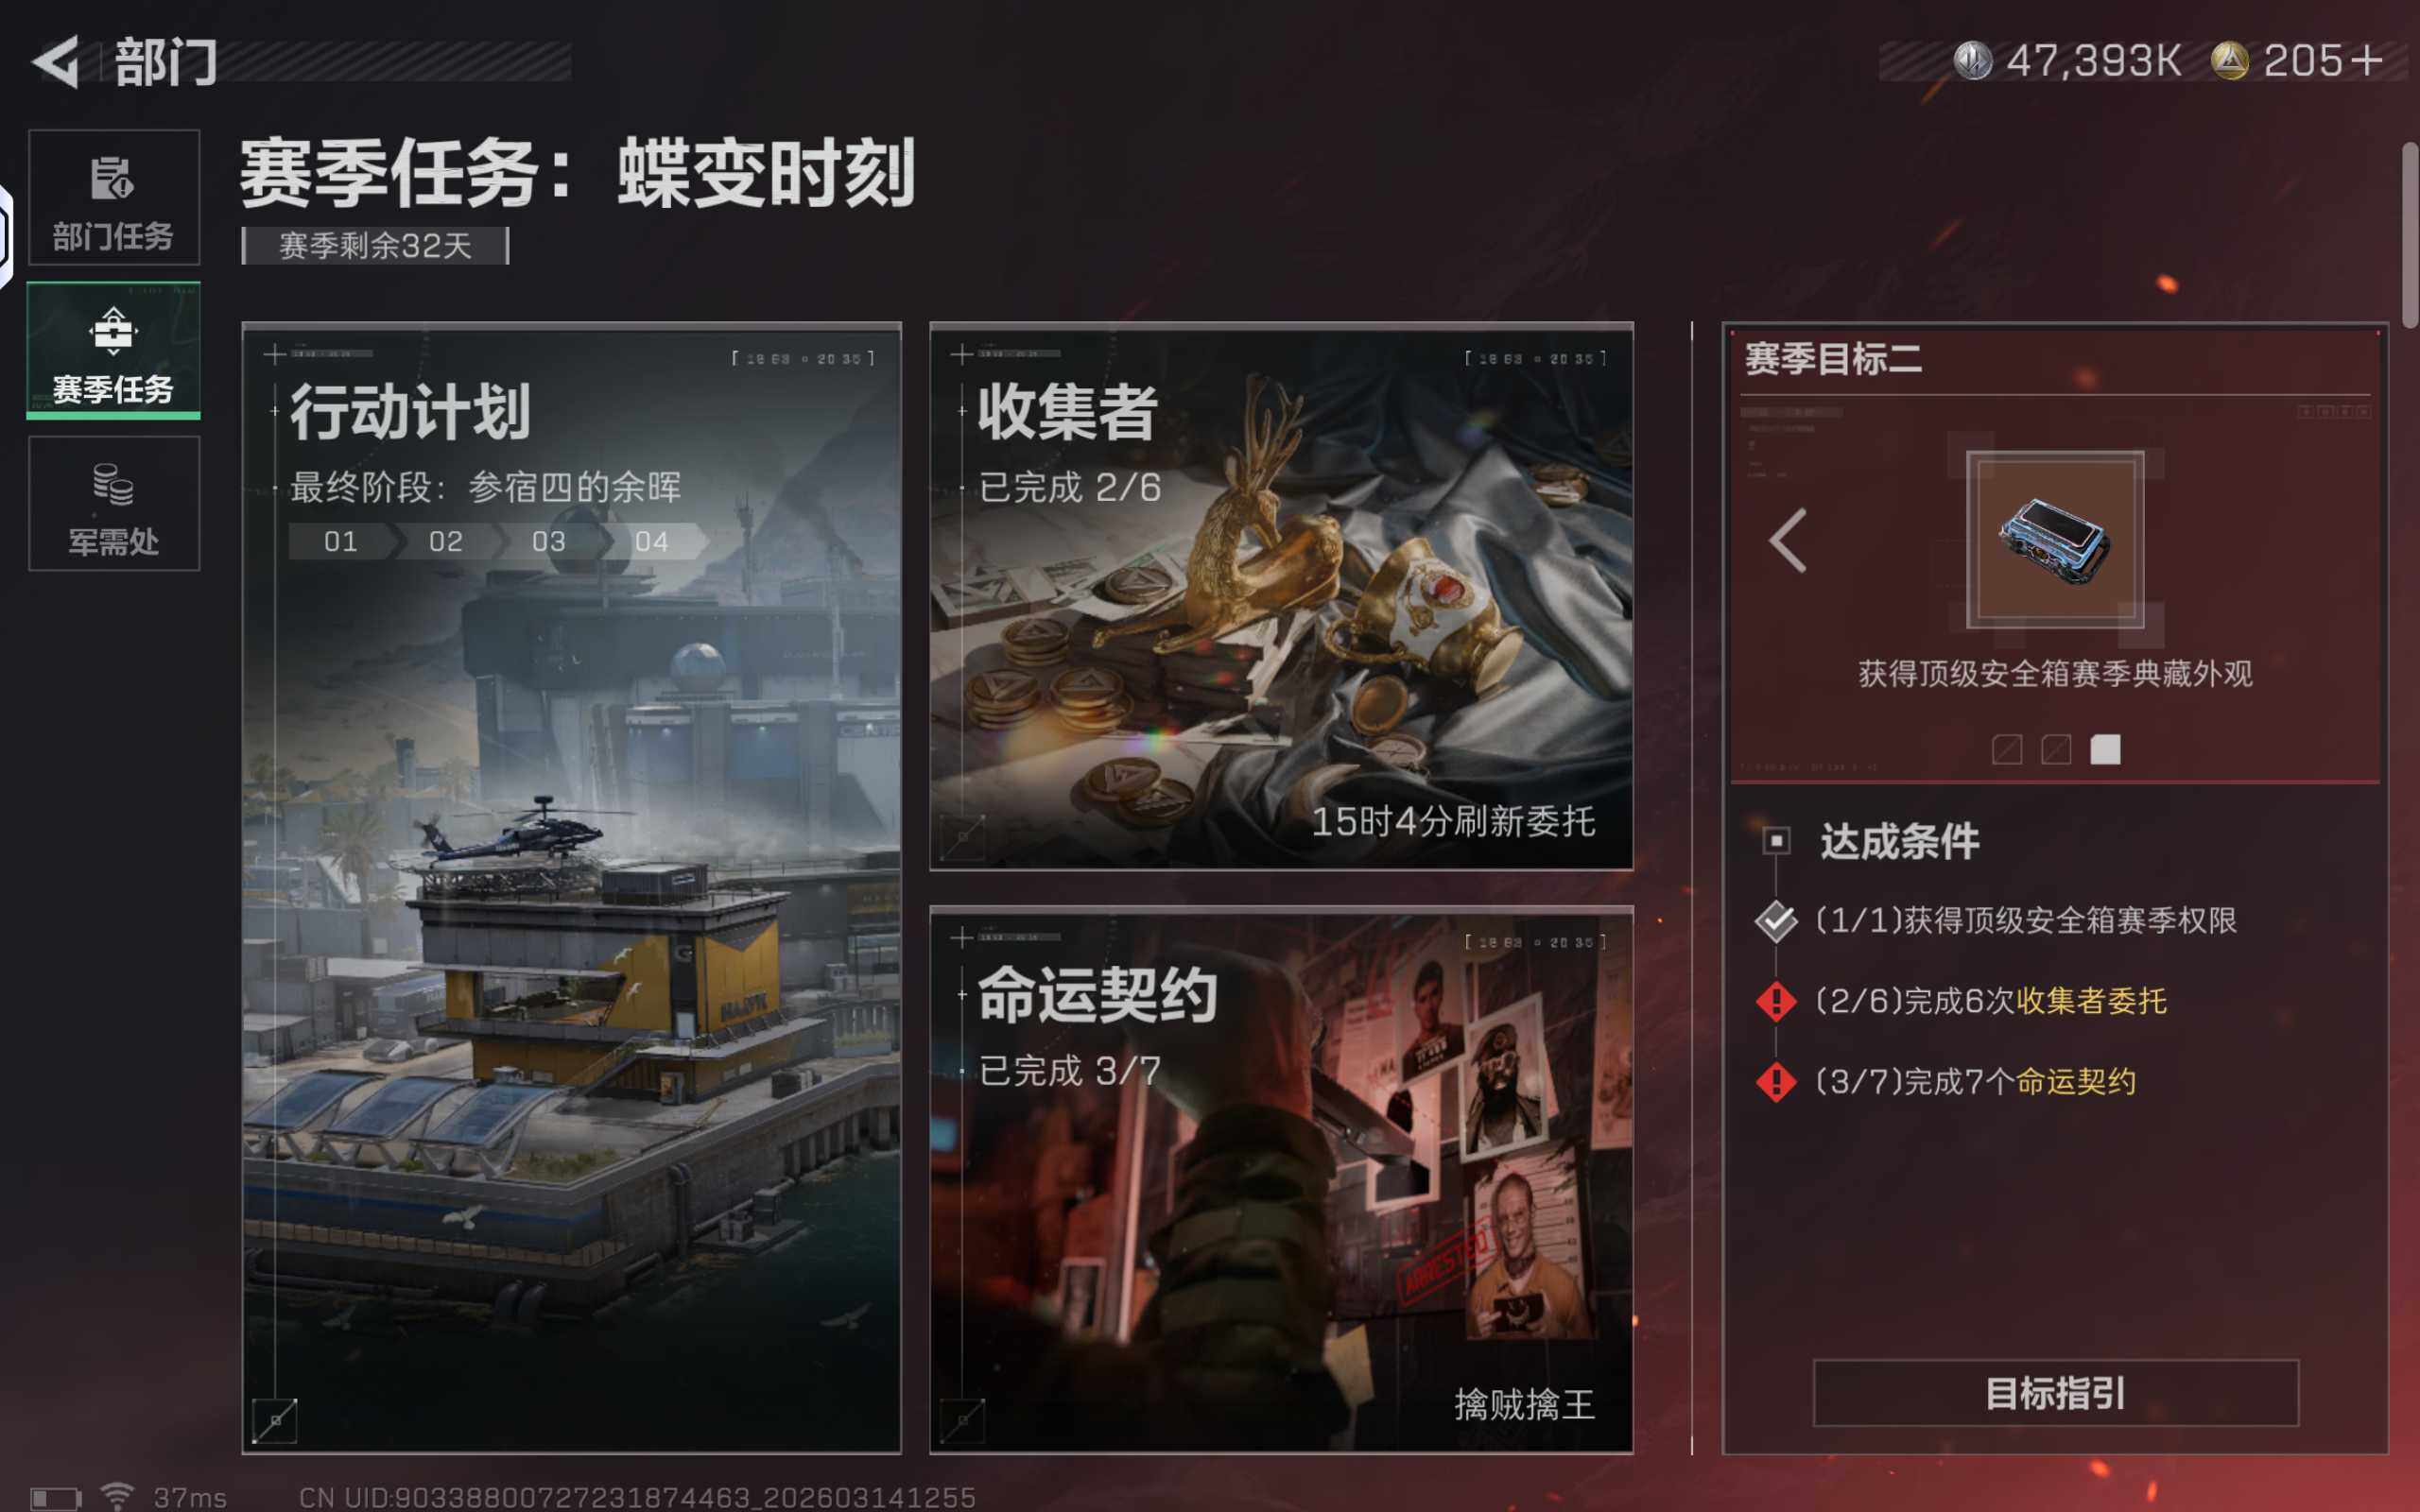Select the second season goal page indicator

pyautogui.click(x=2056, y=749)
